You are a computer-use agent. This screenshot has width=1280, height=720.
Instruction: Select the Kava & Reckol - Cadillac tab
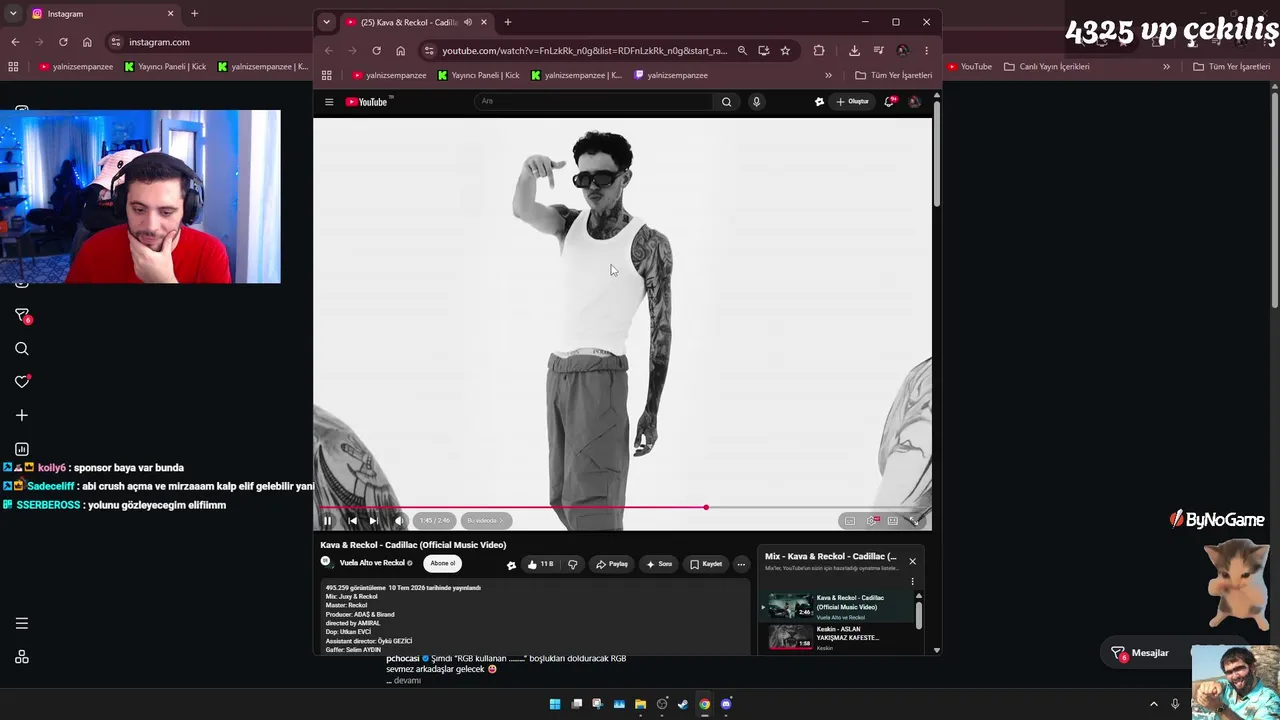tap(416, 22)
